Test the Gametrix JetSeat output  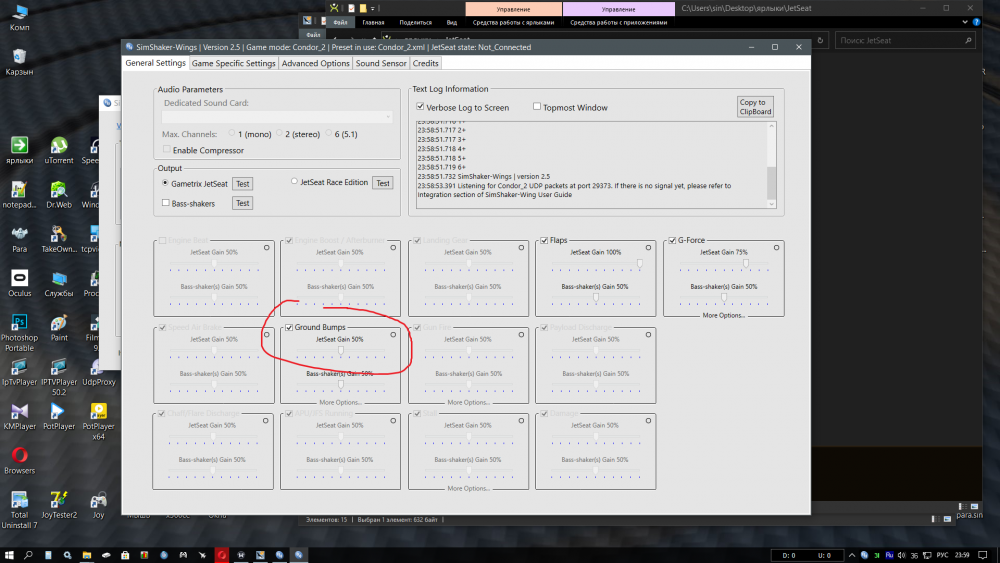pos(242,184)
